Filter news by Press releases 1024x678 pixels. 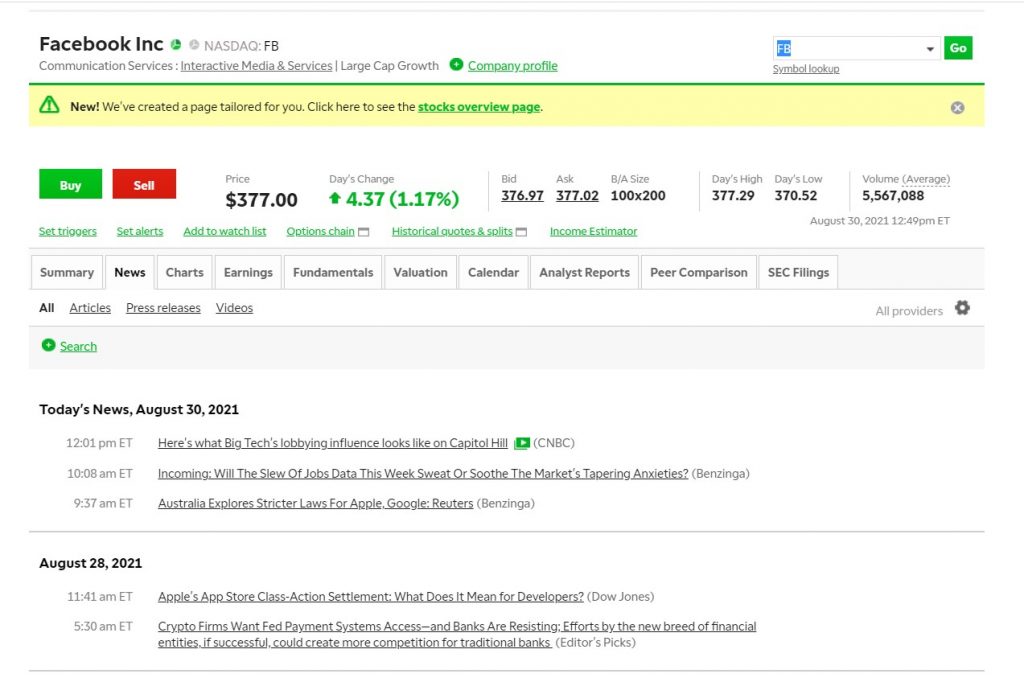pos(163,308)
